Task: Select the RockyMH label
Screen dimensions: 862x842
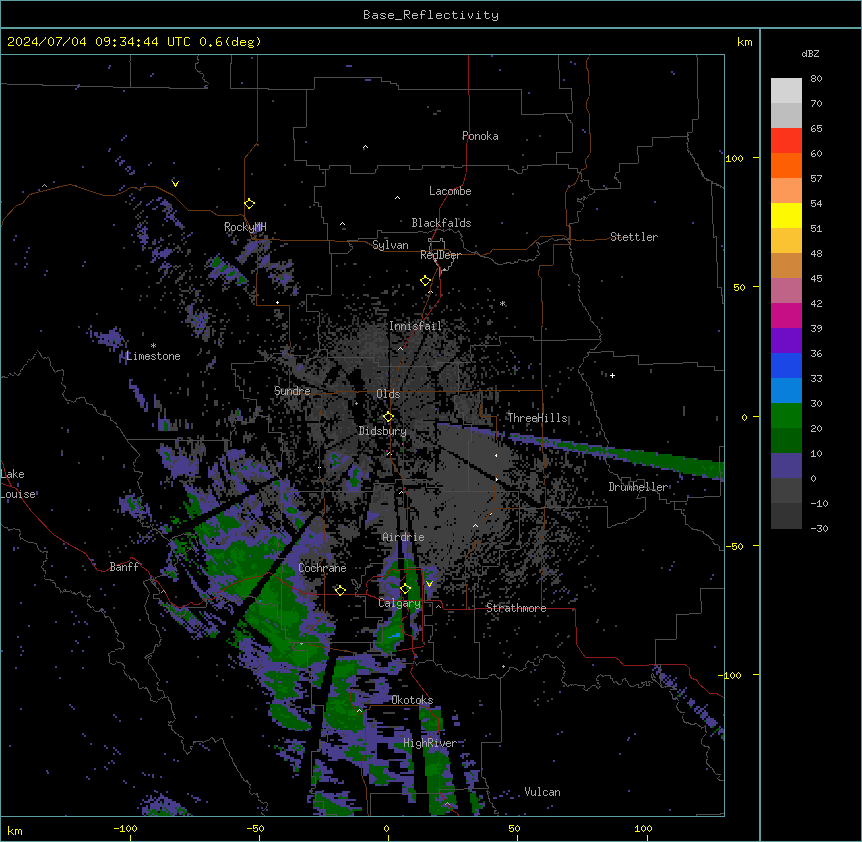Action: click(245, 226)
